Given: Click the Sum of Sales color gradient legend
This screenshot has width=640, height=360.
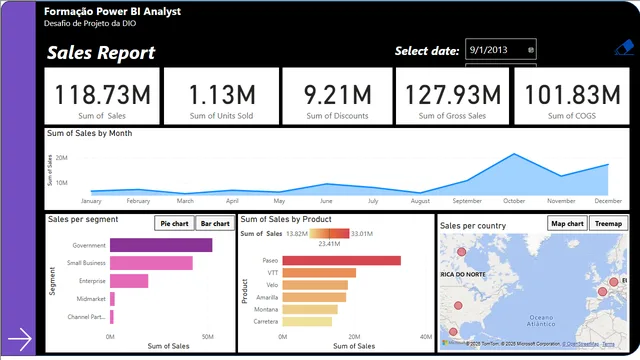Looking at the screenshot, I should pyautogui.click(x=329, y=233).
